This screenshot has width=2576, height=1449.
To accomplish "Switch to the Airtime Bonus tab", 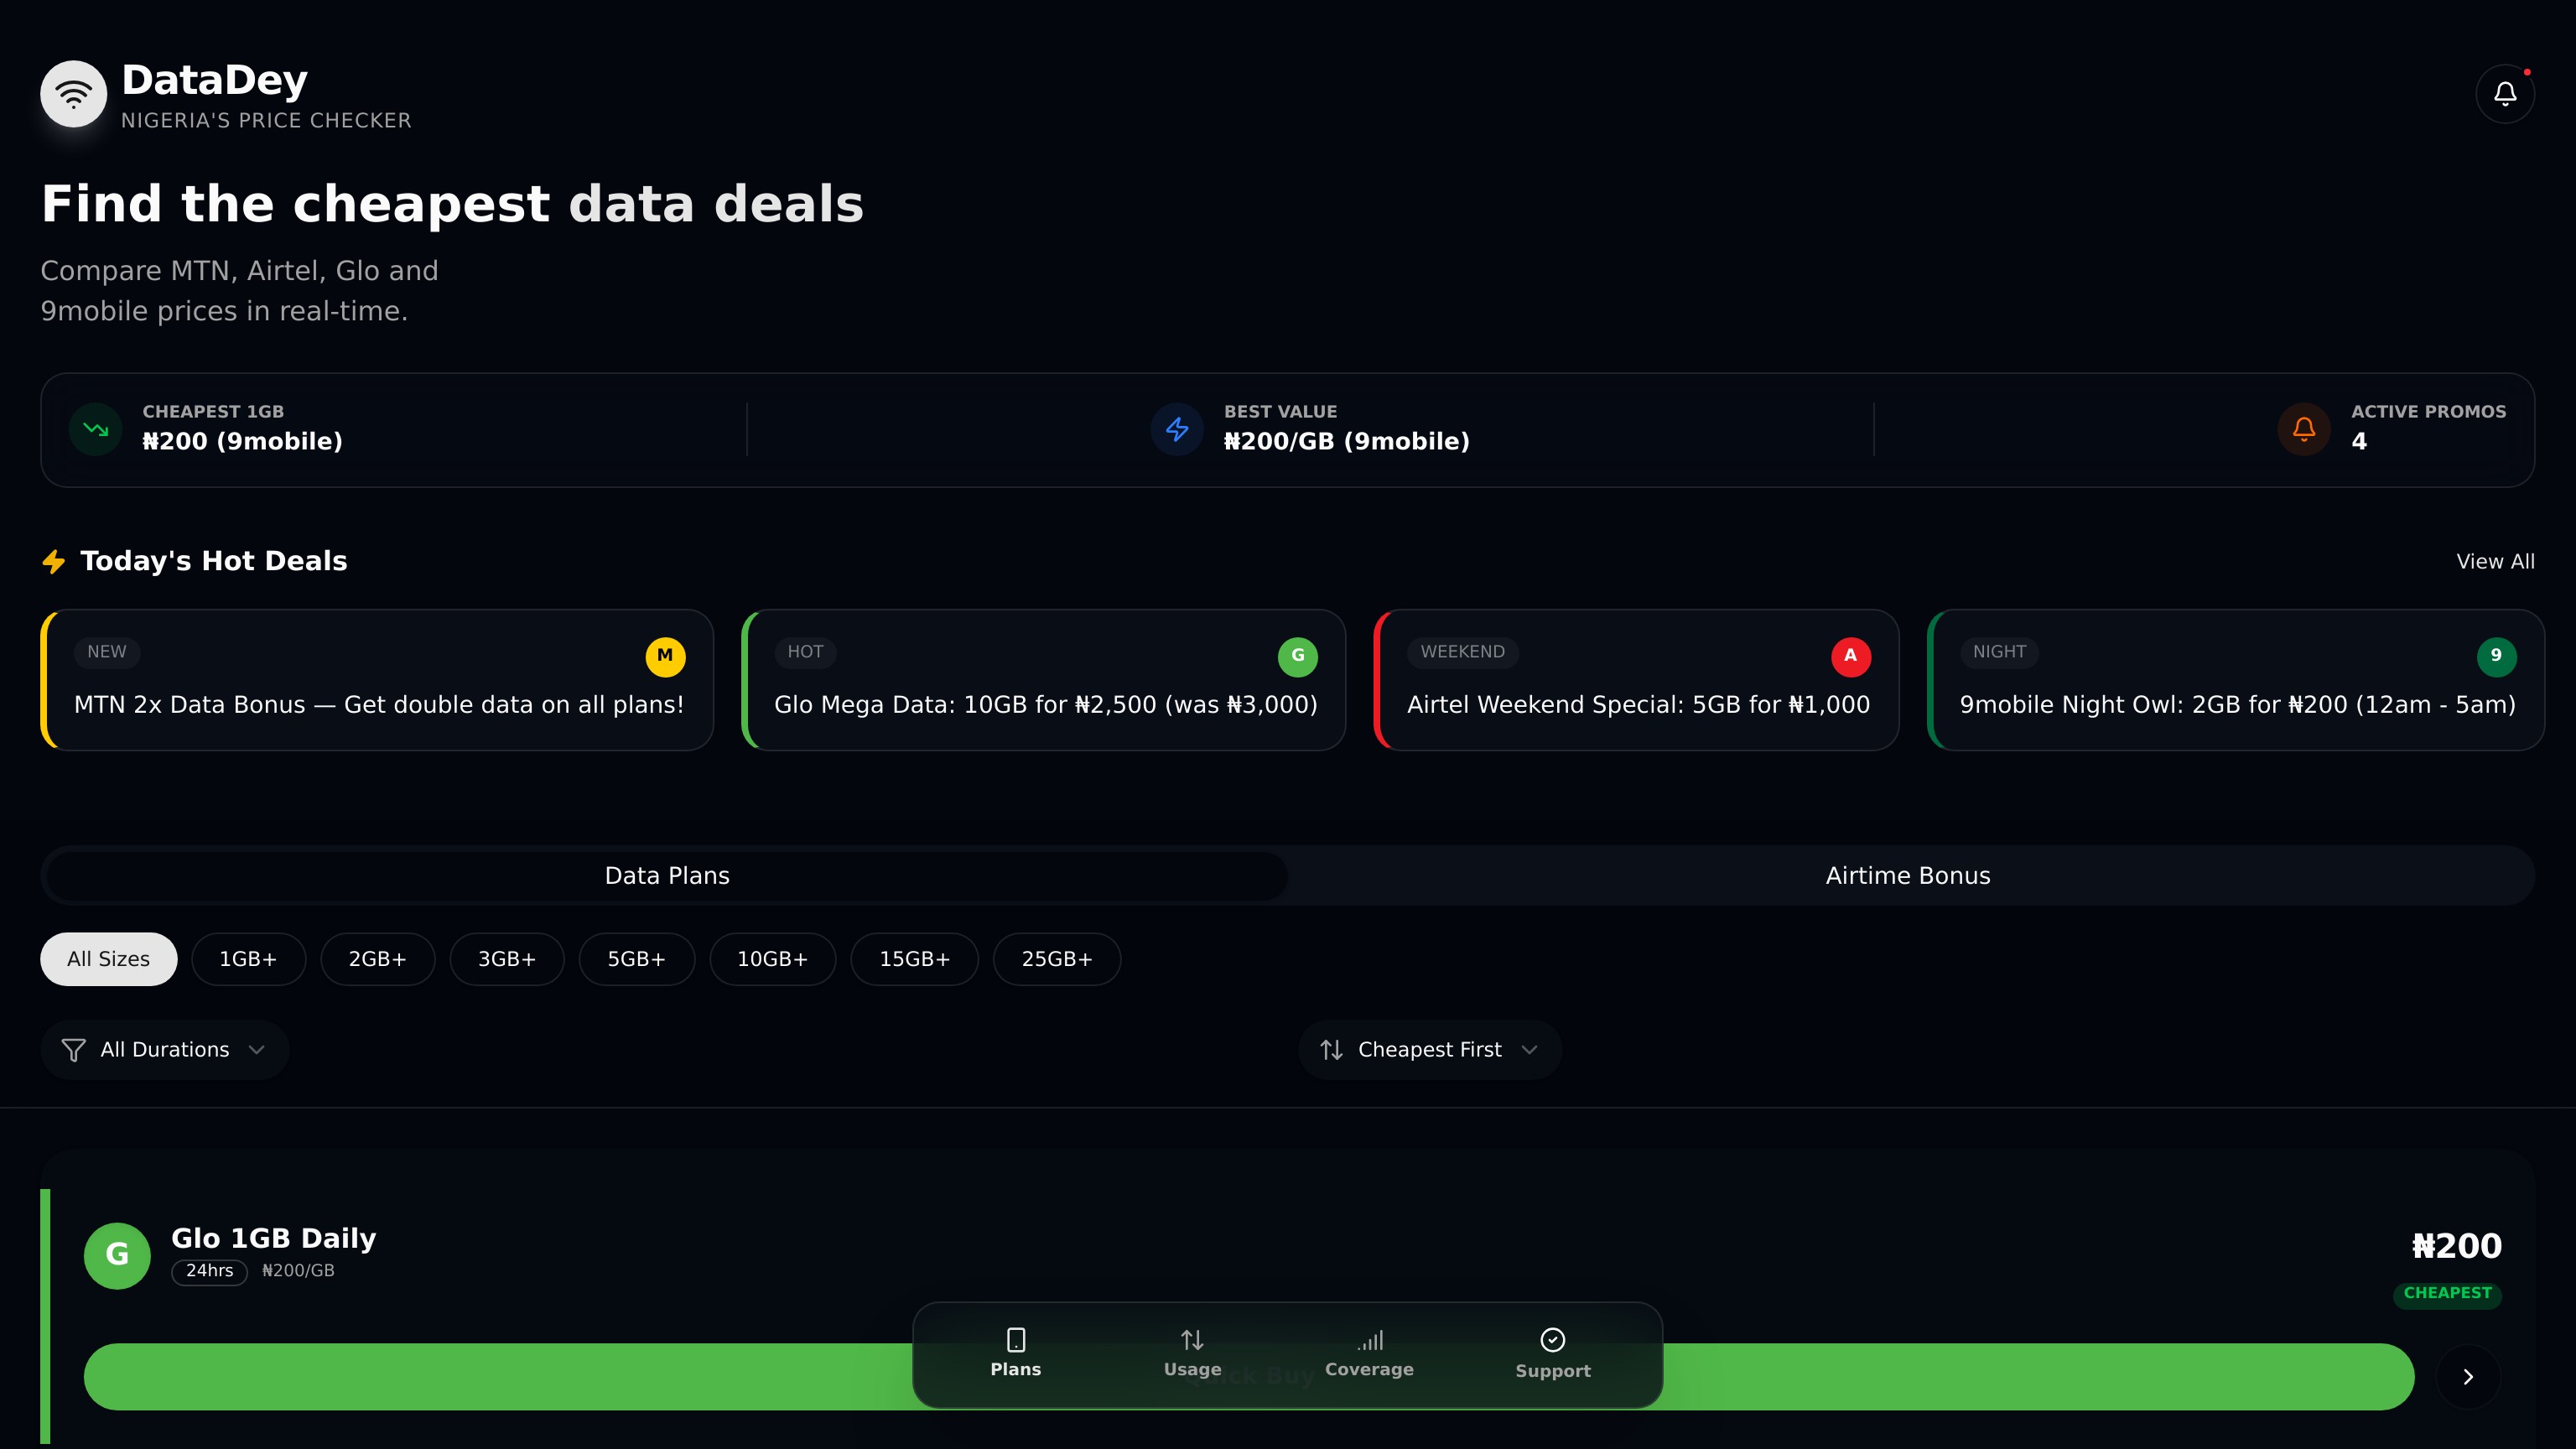I will [x=1907, y=876].
